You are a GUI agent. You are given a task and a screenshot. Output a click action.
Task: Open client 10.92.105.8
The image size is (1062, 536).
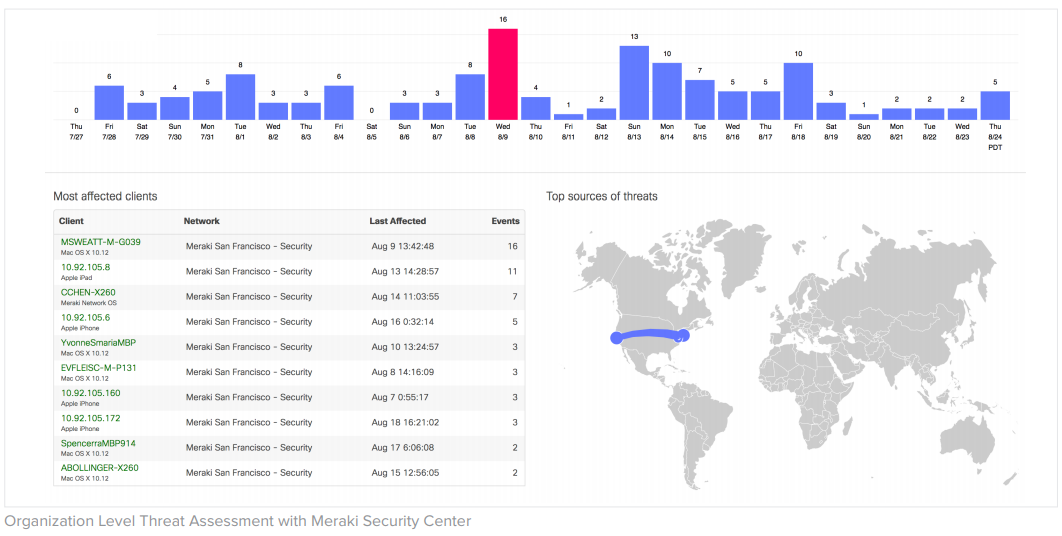coord(85,267)
